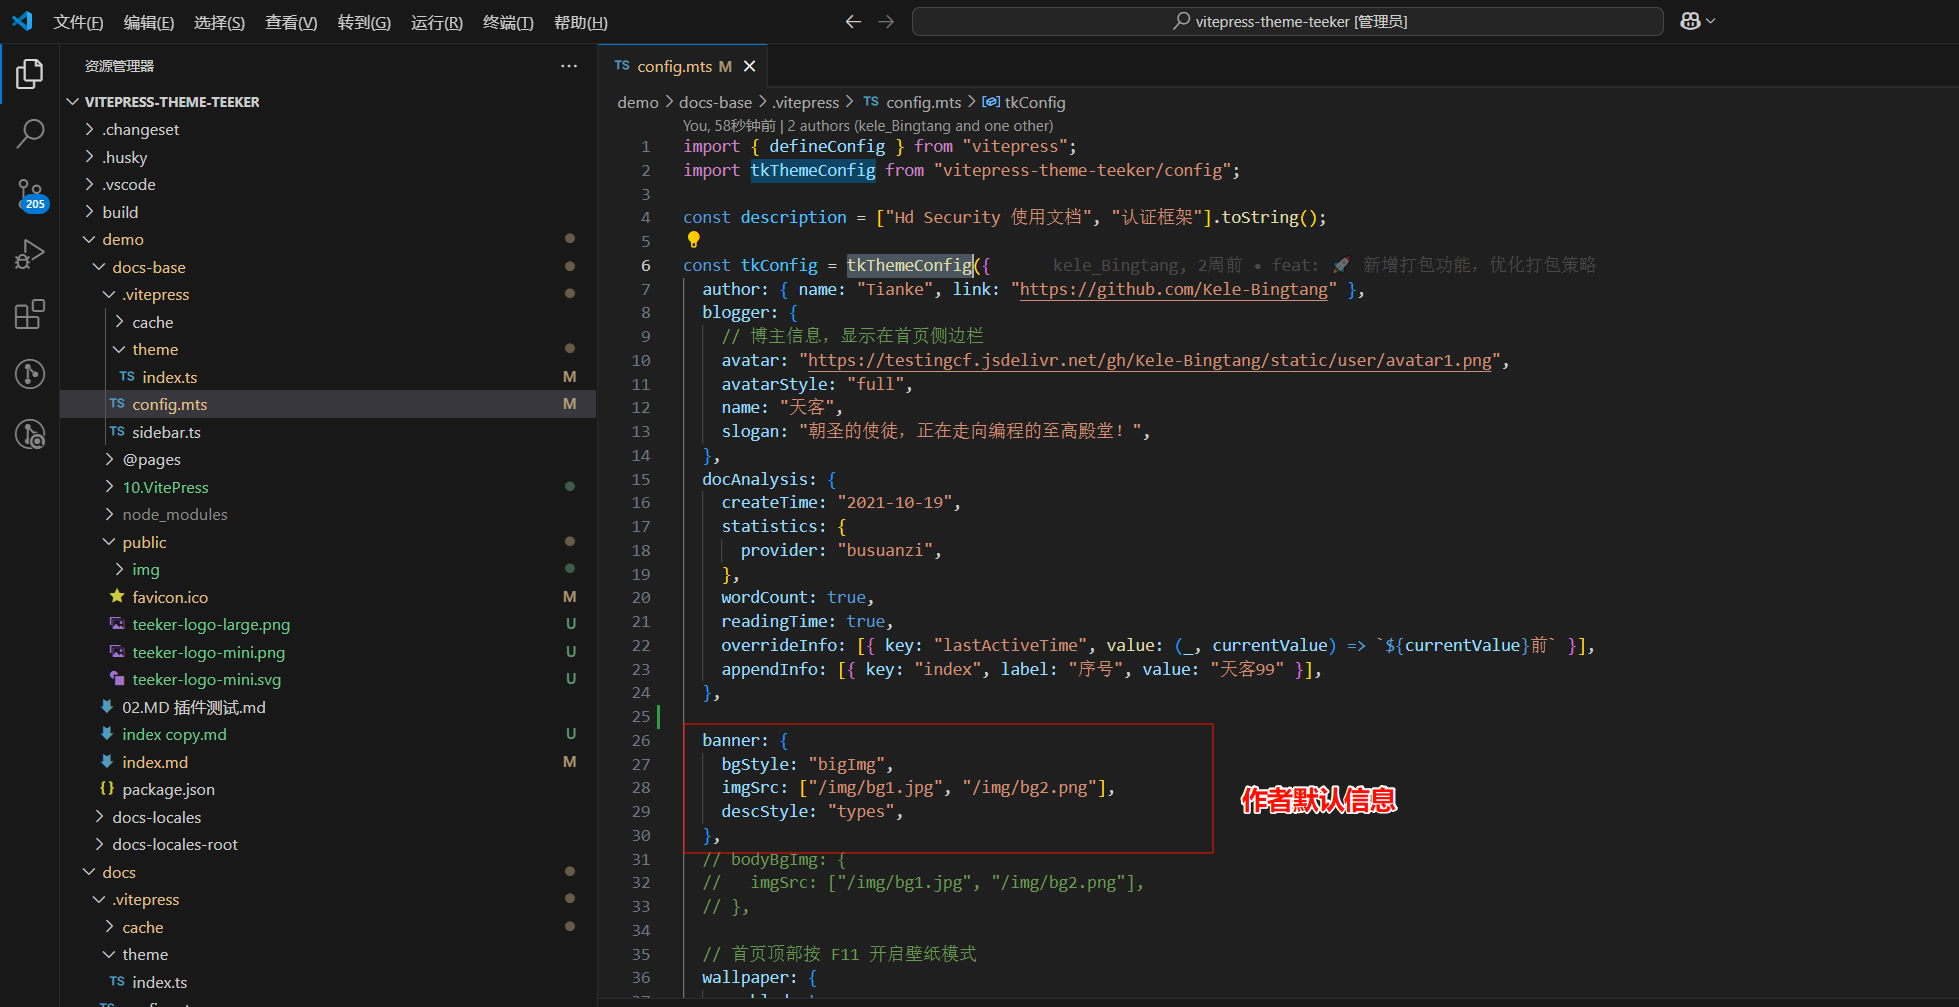This screenshot has width=1959, height=1007.
Task: Open 终端(T) menu
Action: [508, 22]
